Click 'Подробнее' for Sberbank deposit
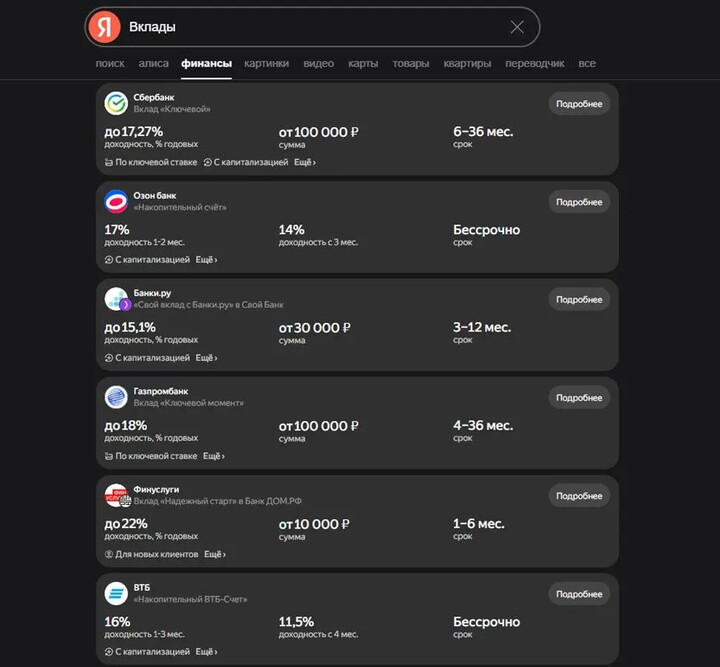This screenshot has height=667, width=720. (x=579, y=104)
